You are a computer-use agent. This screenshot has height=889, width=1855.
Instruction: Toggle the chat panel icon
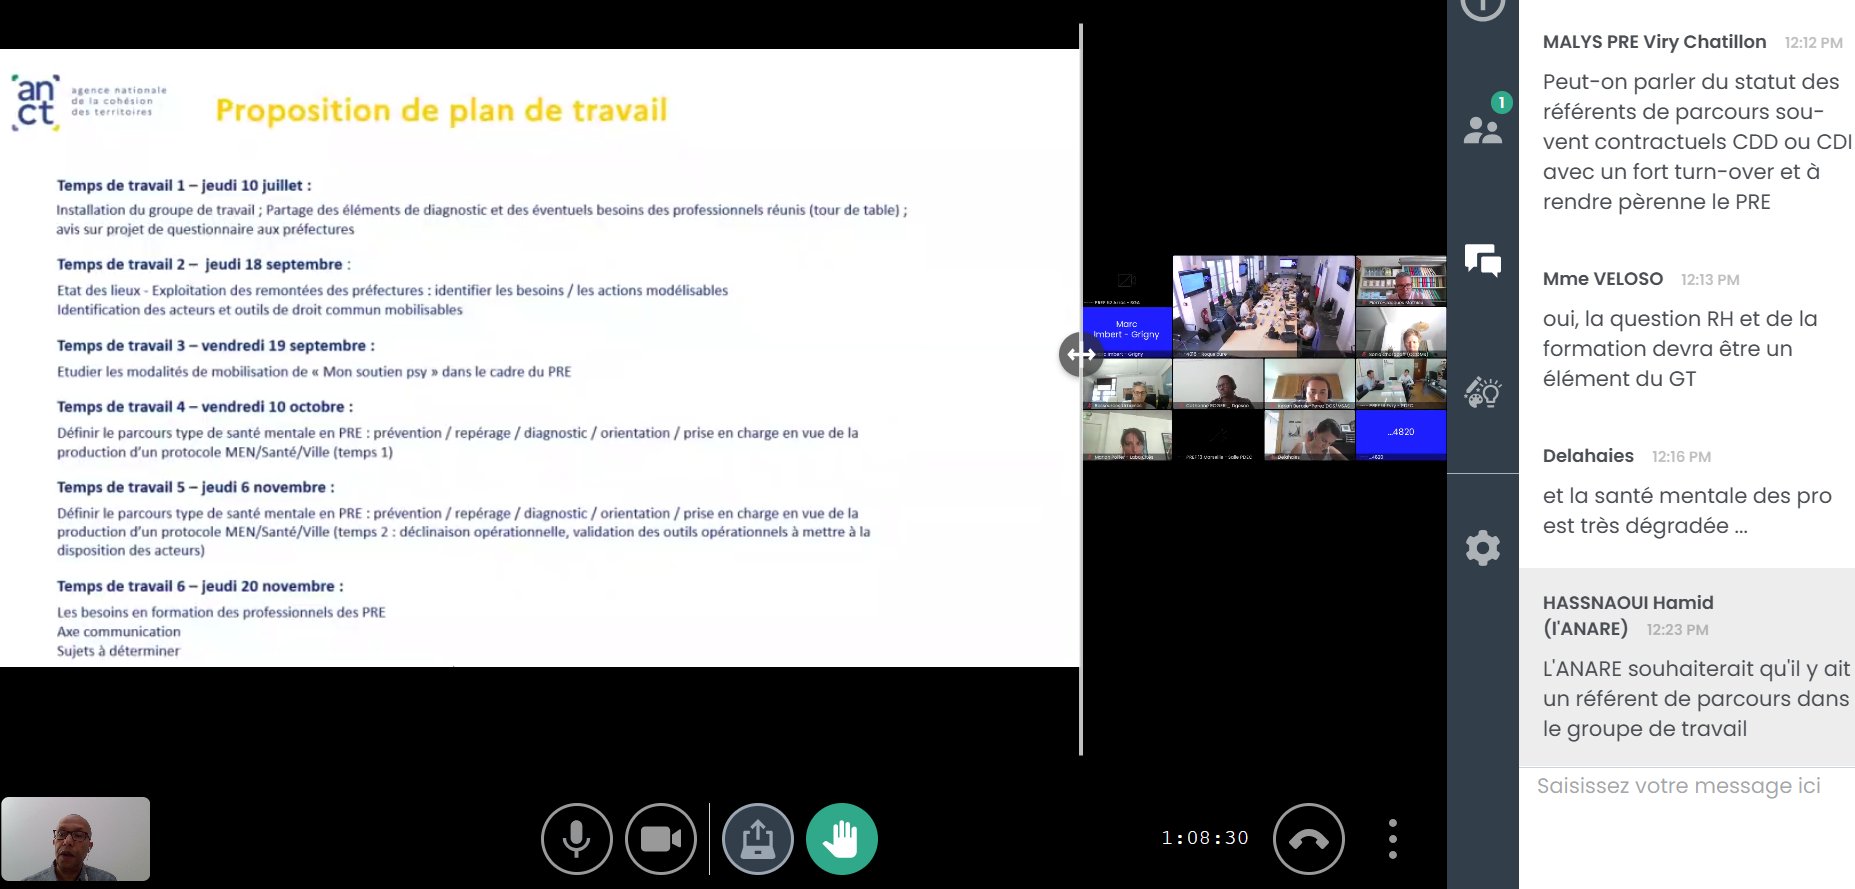pos(1482,261)
